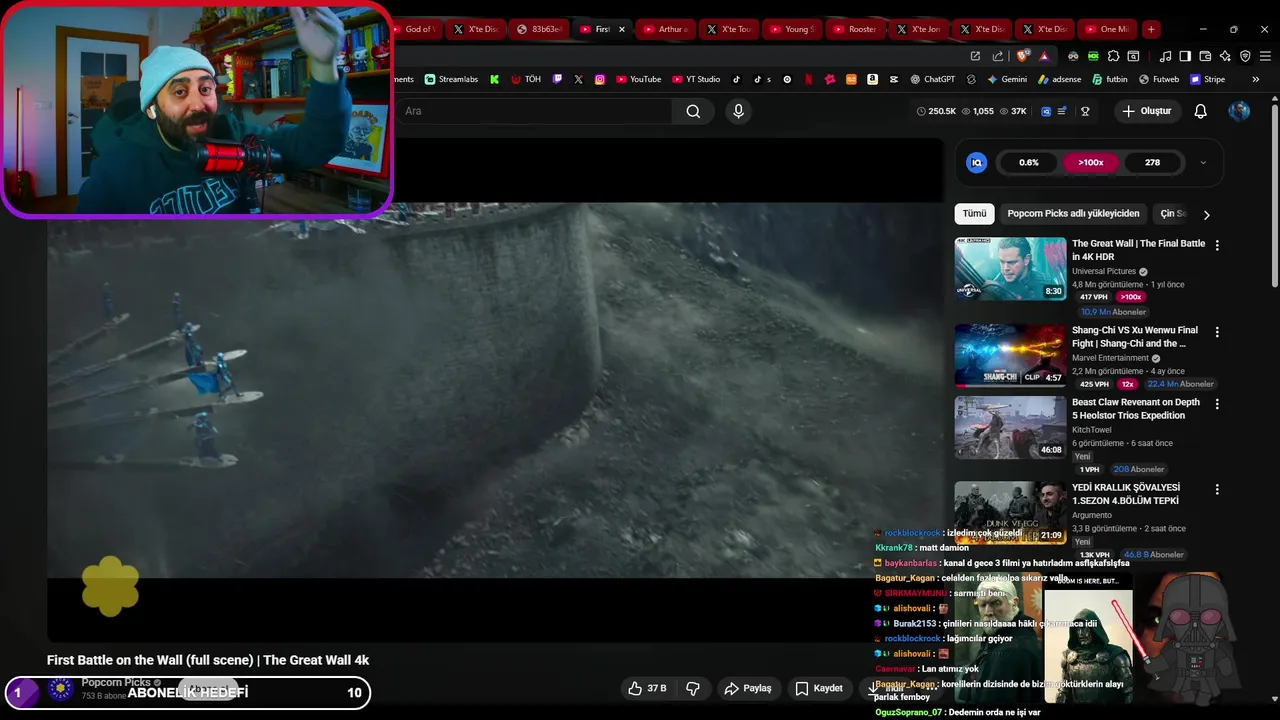Viewport: 1280px width, 720px height.
Task: Click the Brave Shields lion icon
Action: 1022,56
